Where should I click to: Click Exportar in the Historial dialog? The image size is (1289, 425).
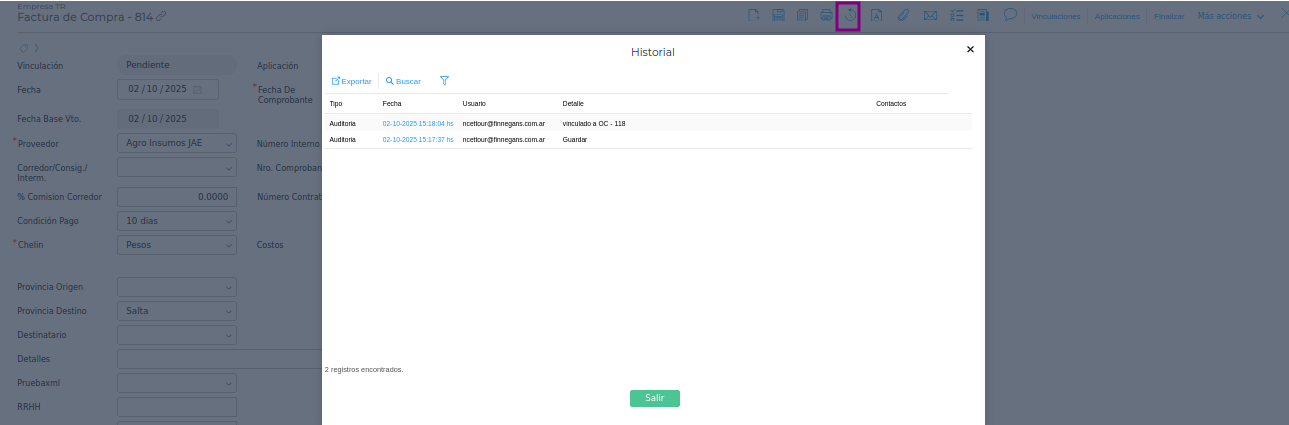pyautogui.click(x=351, y=81)
